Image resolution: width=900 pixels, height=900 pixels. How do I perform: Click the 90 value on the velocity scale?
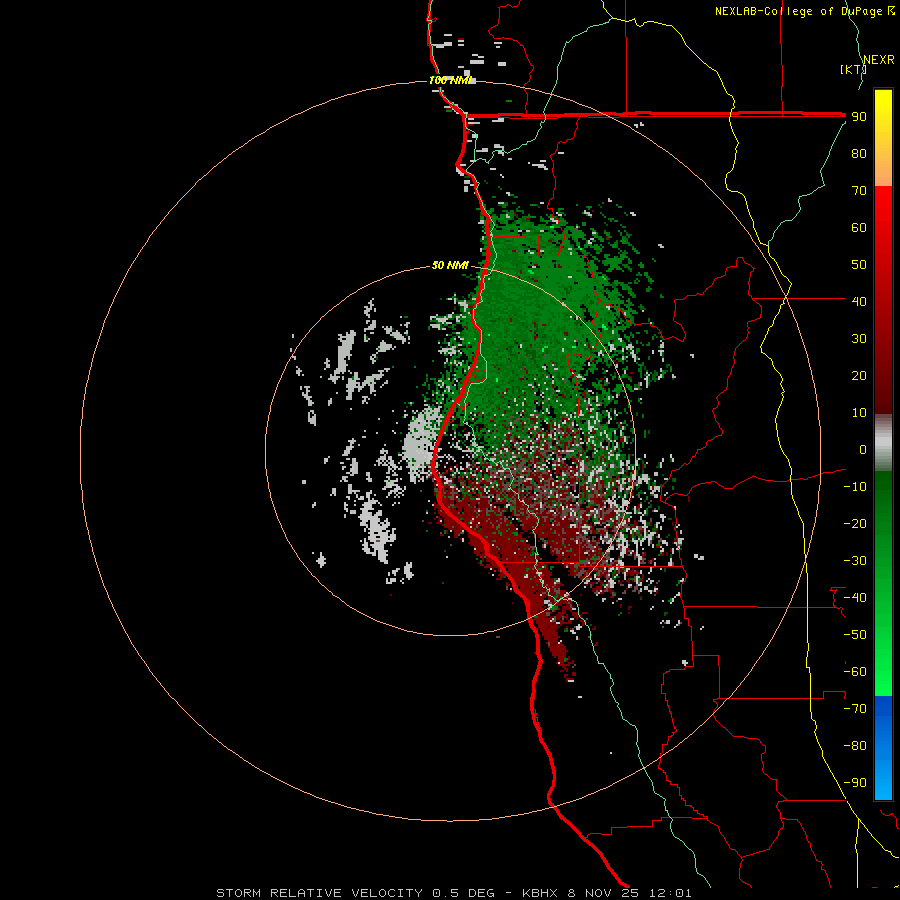[859, 117]
